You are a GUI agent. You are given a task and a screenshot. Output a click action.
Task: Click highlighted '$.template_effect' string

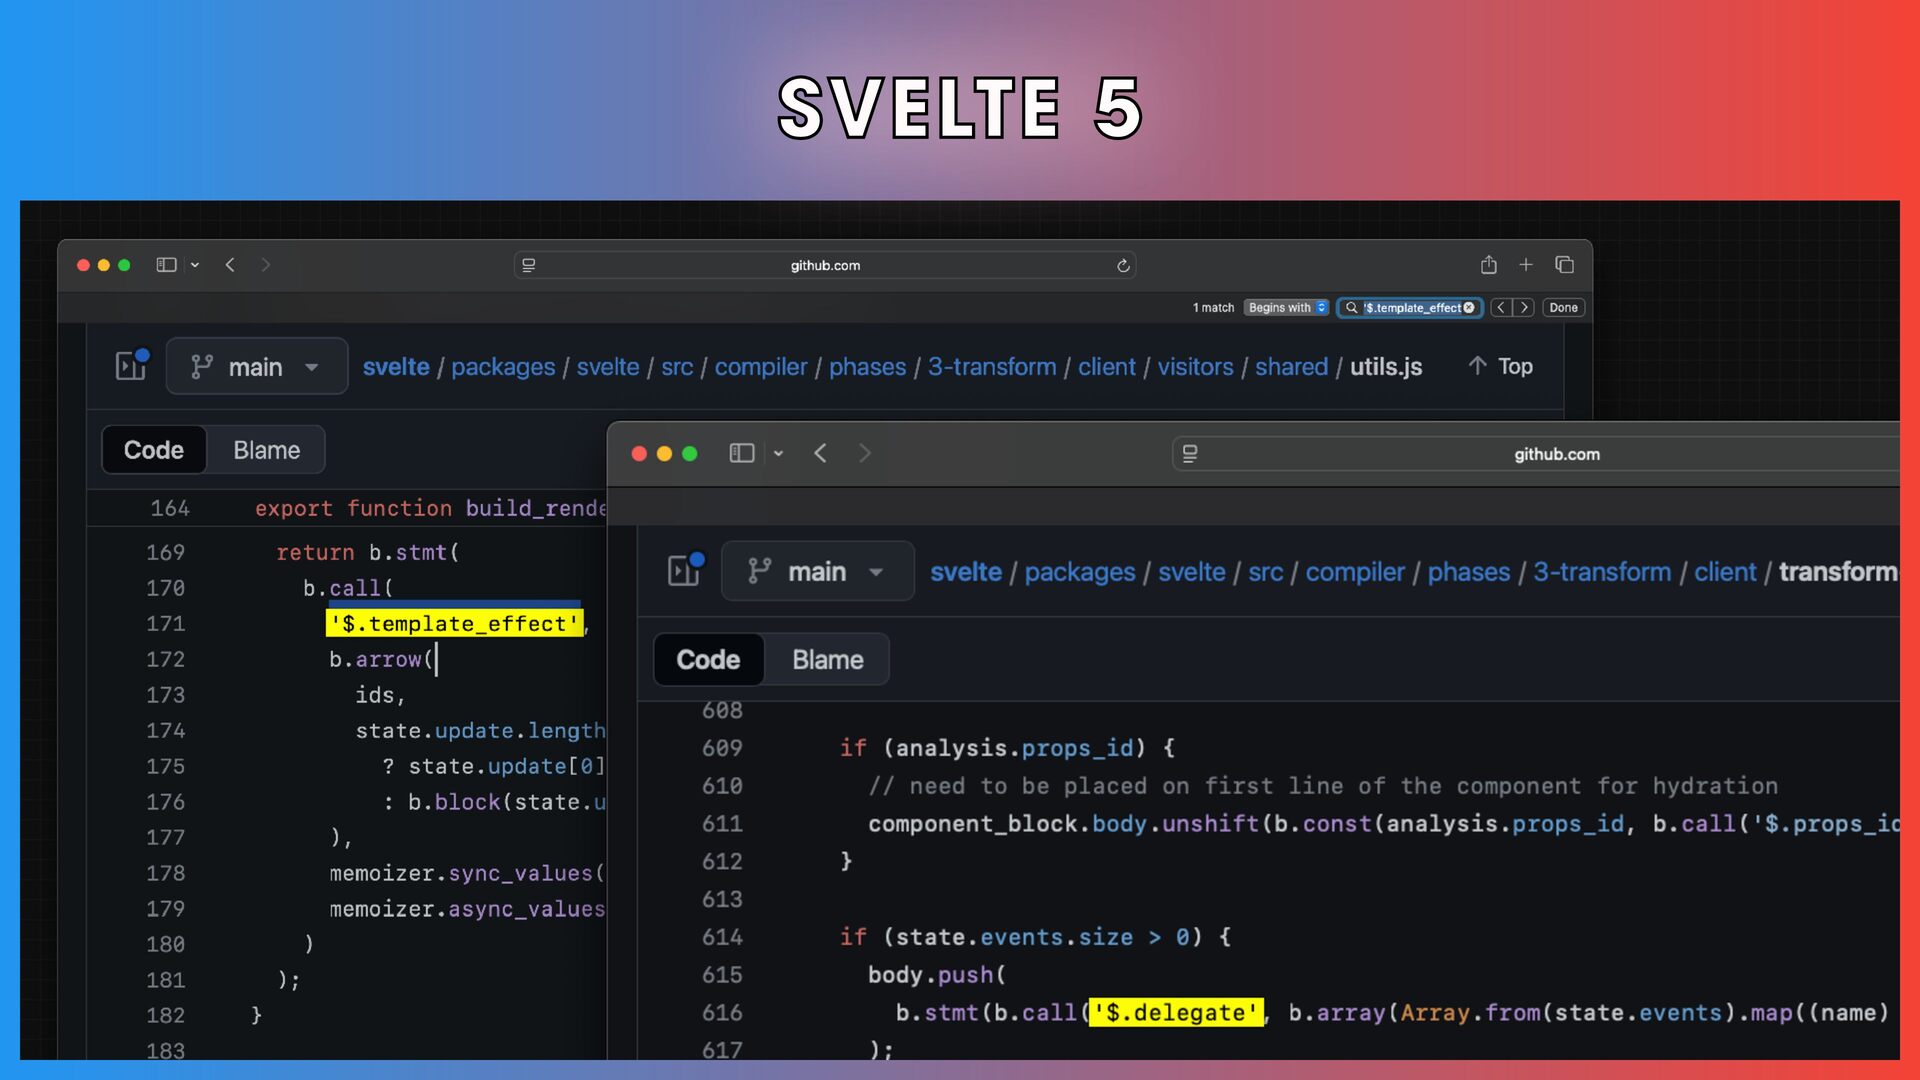pyautogui.click(x=455, y=624)
